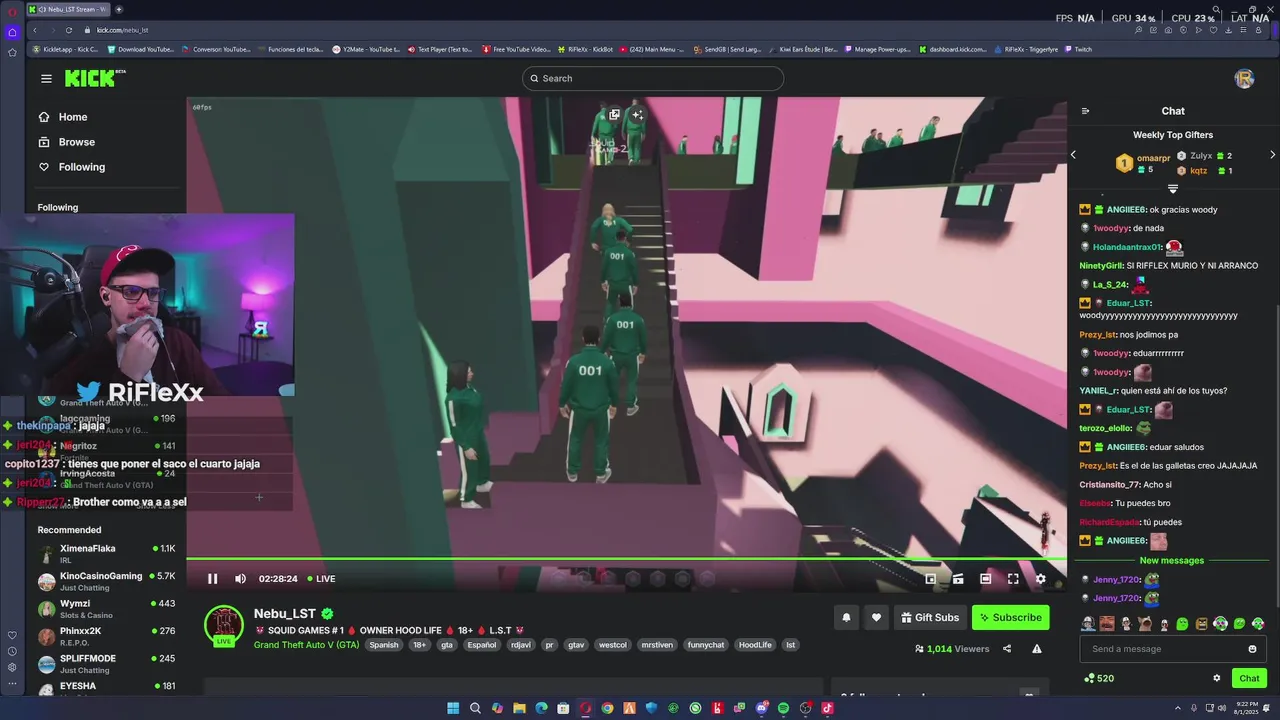Open chat settings gear
1280x720 pixels.
click(x=1217, y=678)
